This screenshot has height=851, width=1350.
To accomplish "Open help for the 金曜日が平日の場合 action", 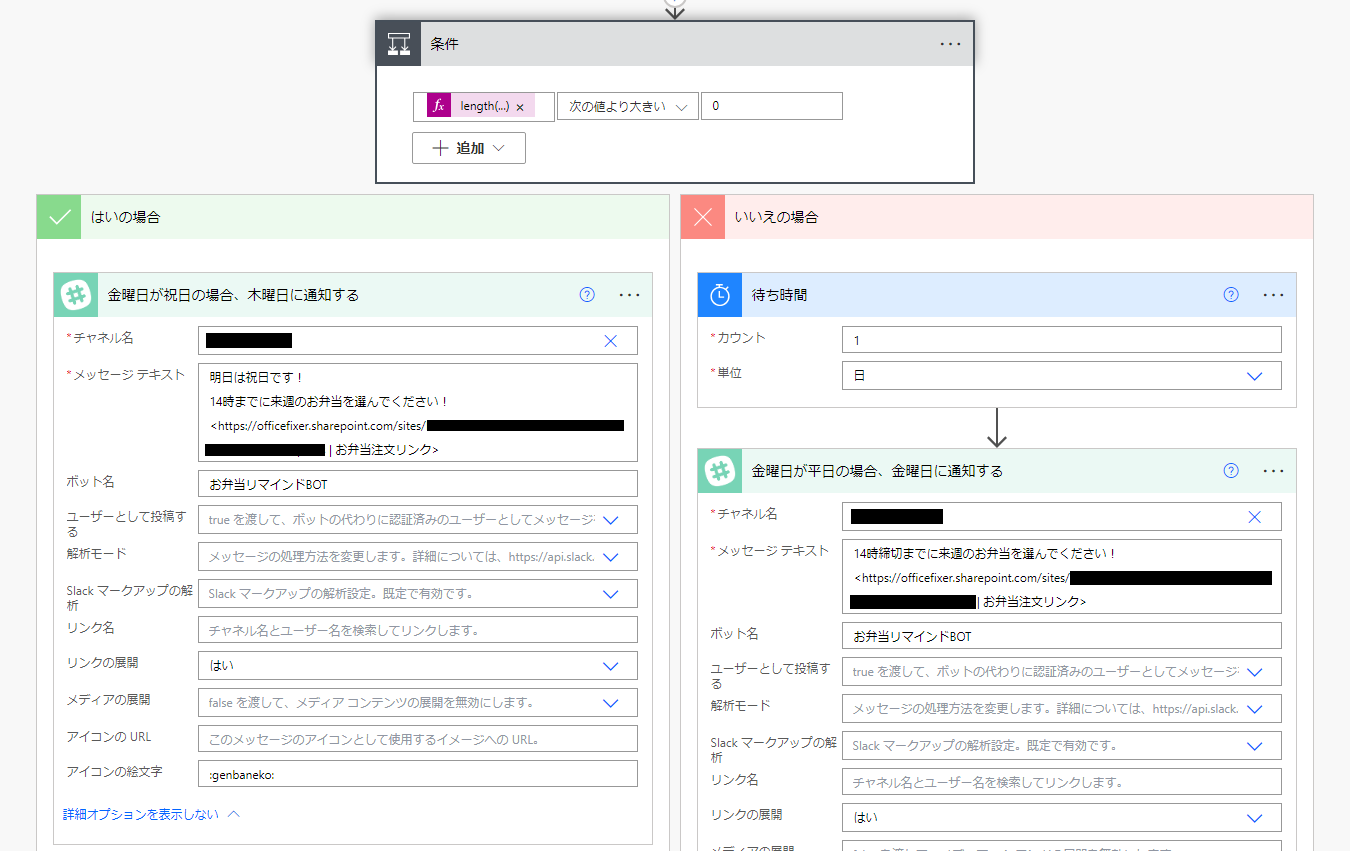I will click(x=1230, y=470).
